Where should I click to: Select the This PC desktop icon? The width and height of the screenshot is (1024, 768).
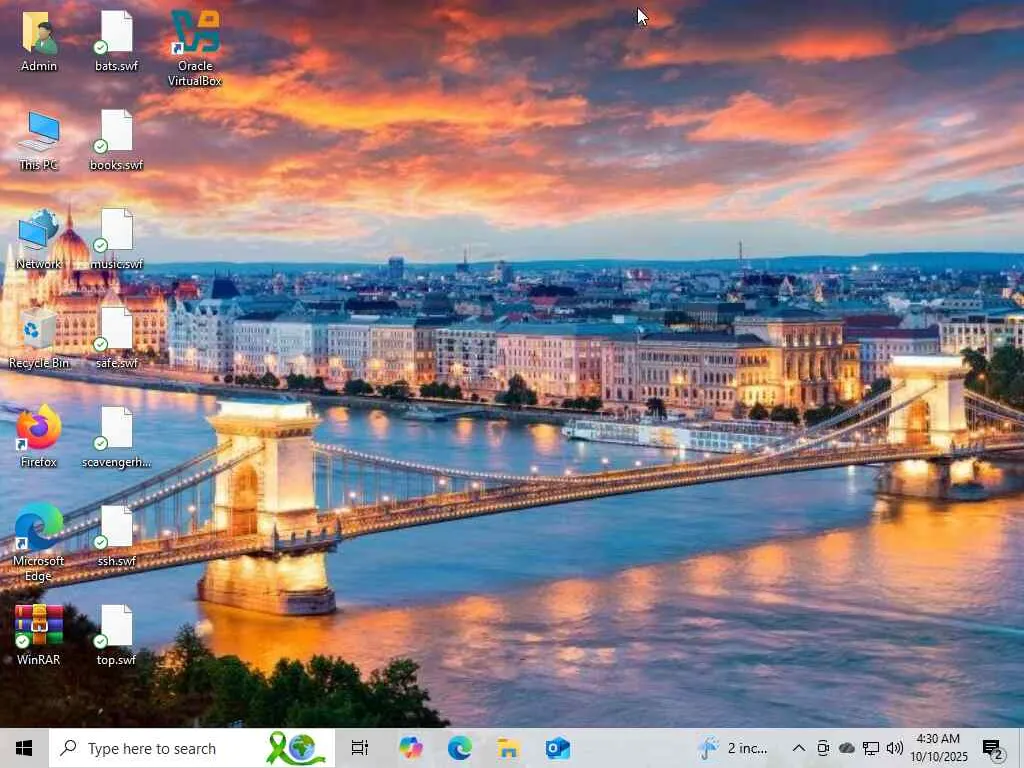pyautogui.click(x=39, y=140)
